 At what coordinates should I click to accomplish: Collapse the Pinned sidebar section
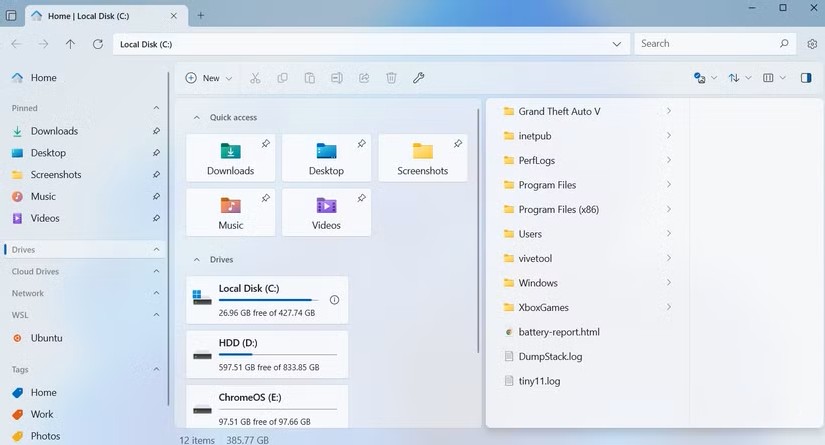pos(156,108)
